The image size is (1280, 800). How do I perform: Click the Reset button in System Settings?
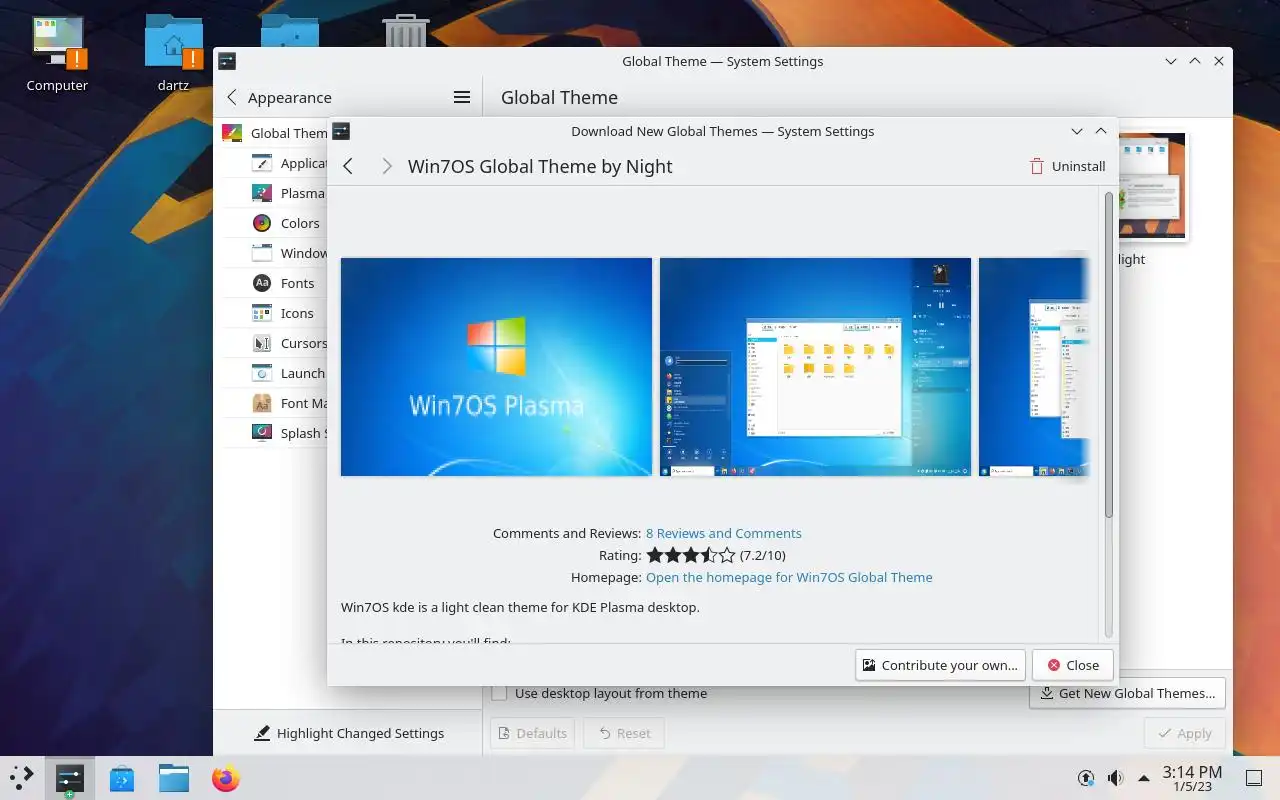[624, 733]
